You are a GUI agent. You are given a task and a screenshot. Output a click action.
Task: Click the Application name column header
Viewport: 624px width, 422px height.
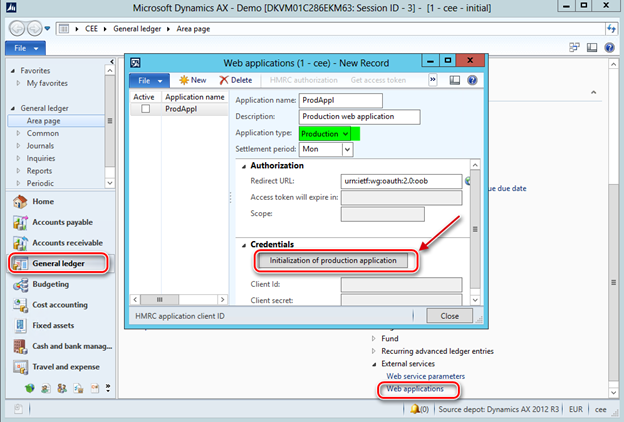(x=195, y=97)
